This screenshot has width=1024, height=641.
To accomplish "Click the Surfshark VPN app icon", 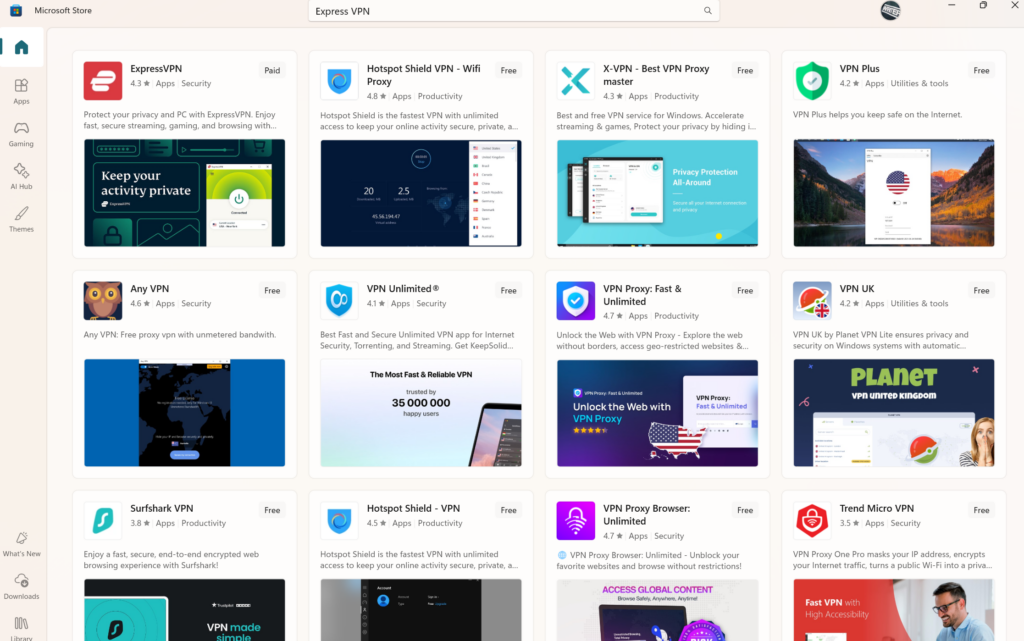I will click(x=103, y=520).
